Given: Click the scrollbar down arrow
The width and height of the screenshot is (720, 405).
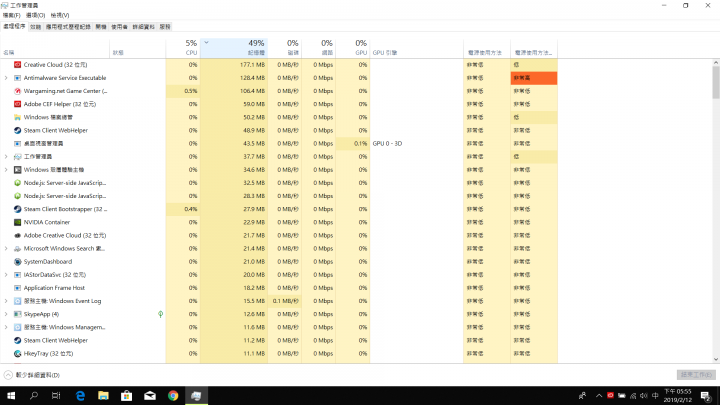Looking at the screenshot, I should pyautogui.click(x=716, y=360).
